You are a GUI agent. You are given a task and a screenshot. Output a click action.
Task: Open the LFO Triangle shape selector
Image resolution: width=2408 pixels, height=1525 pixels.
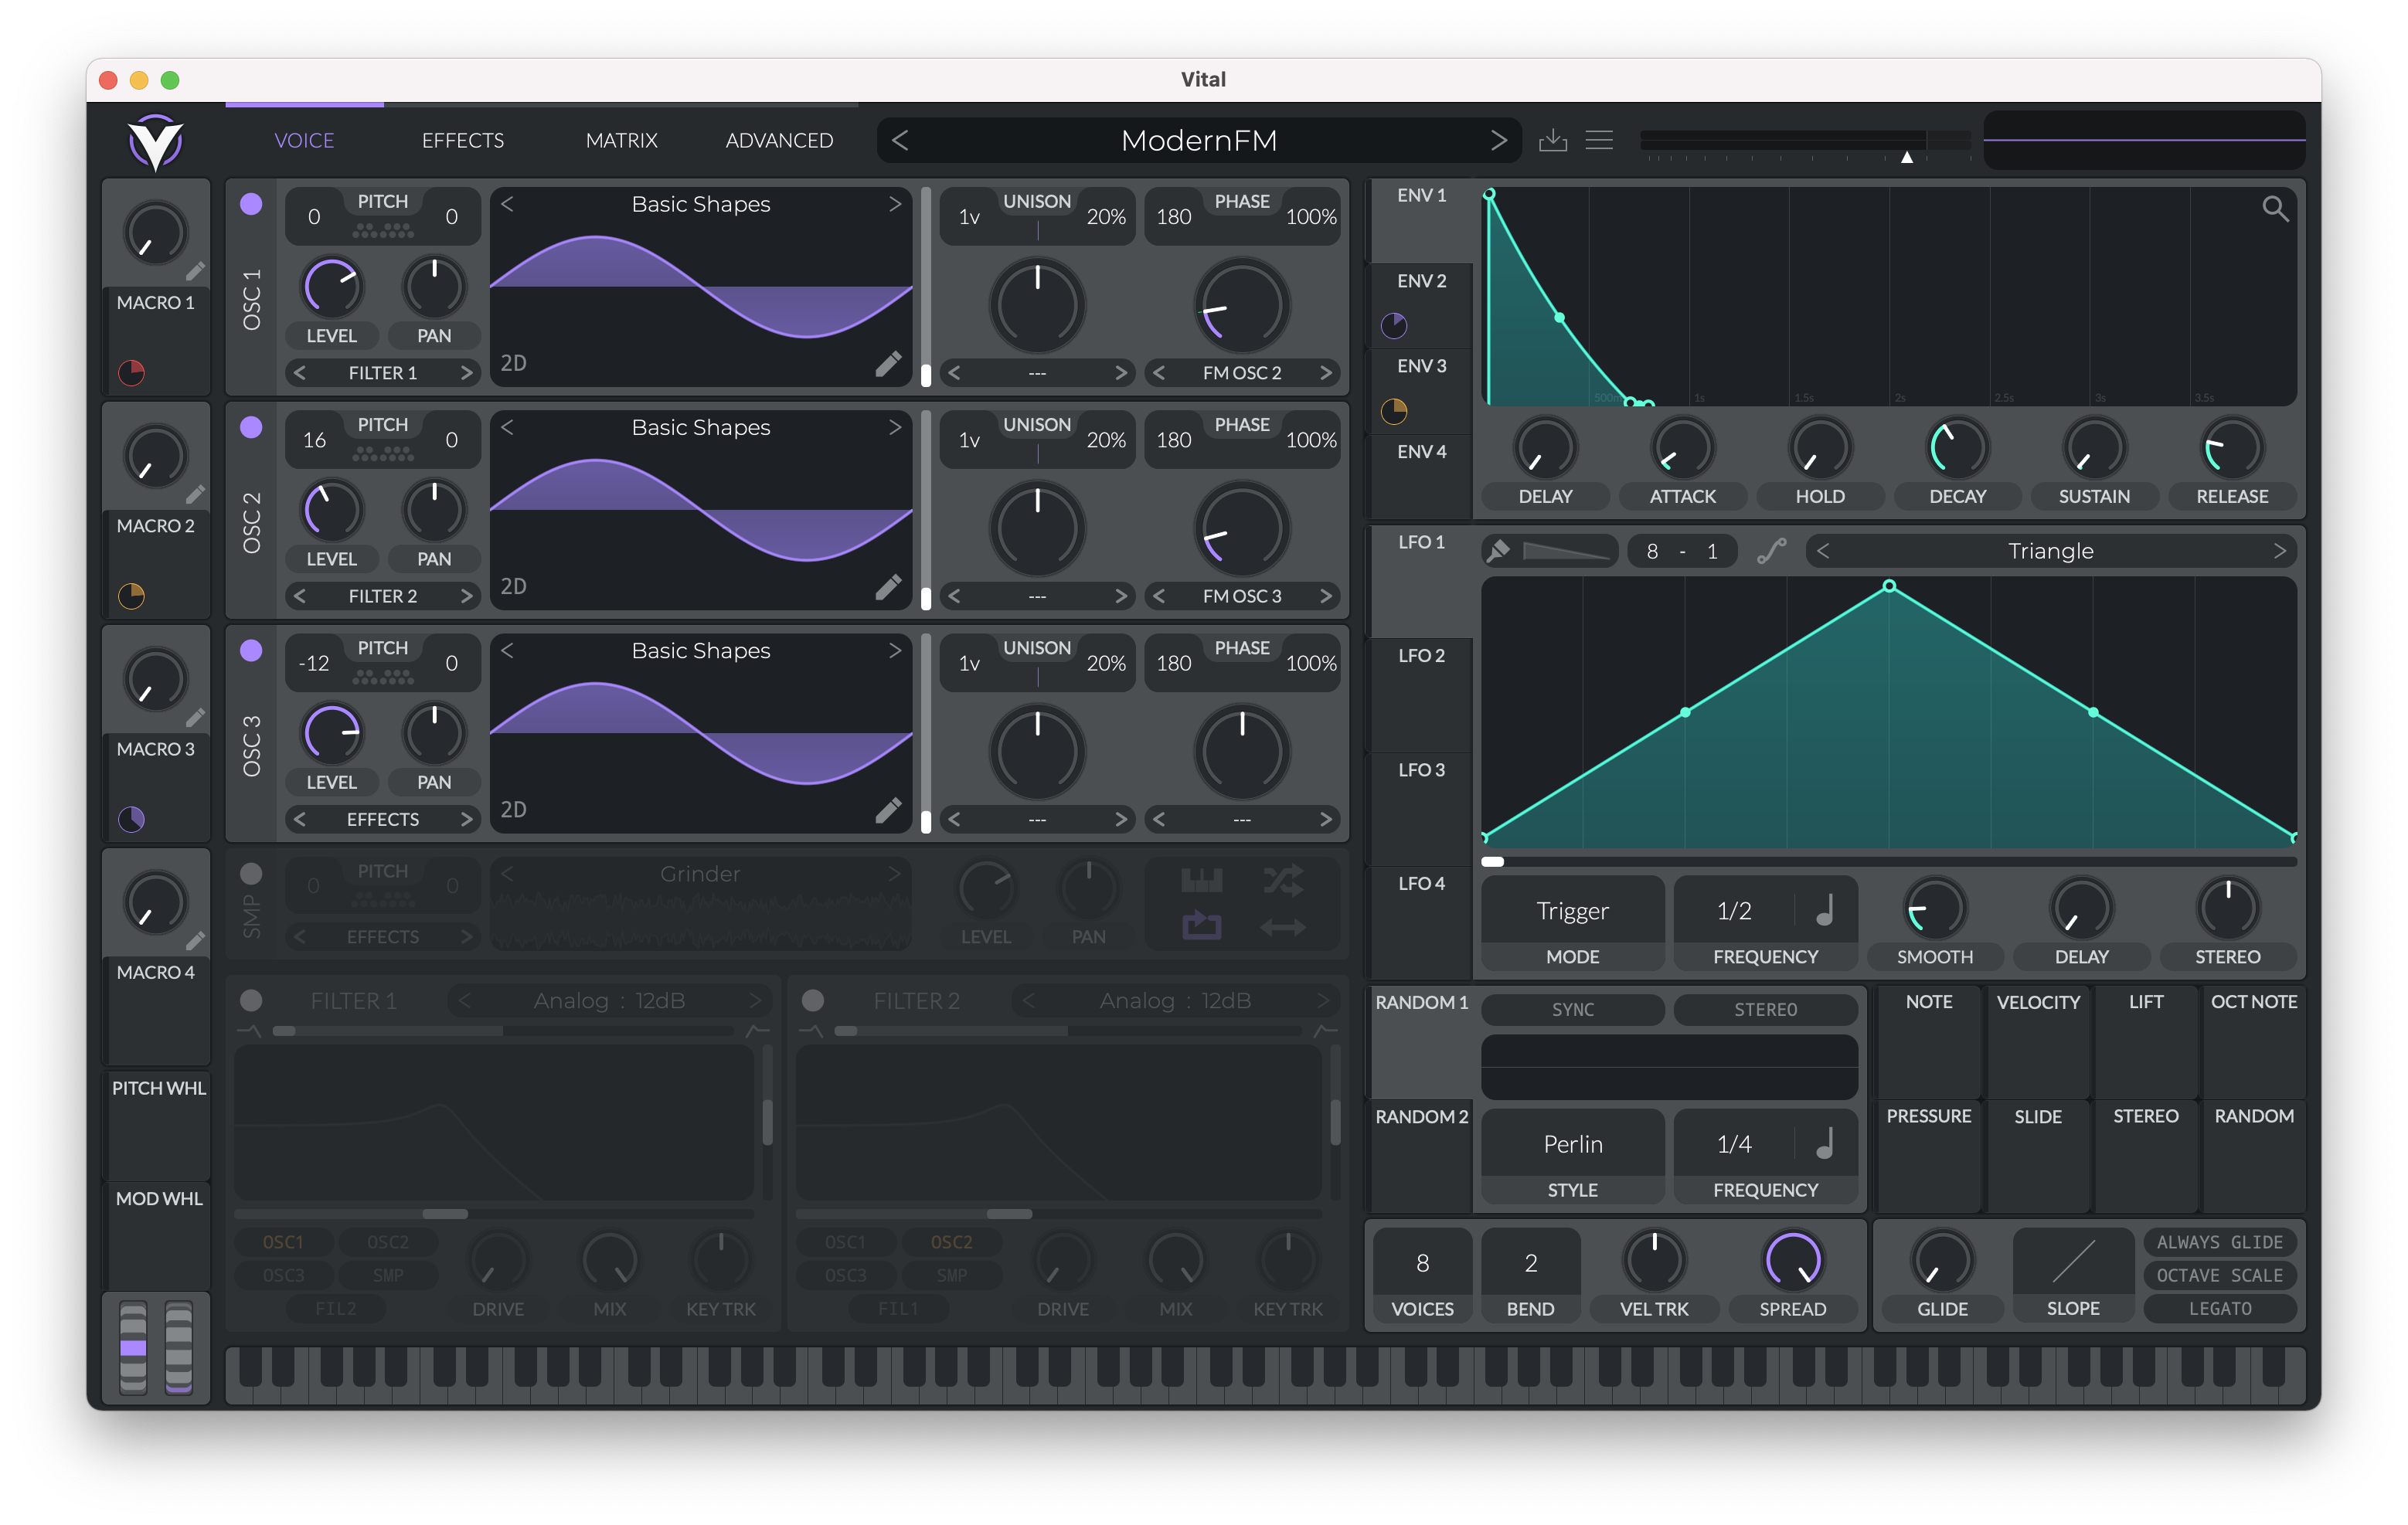pyautogui.click(x=2050, y=551)
